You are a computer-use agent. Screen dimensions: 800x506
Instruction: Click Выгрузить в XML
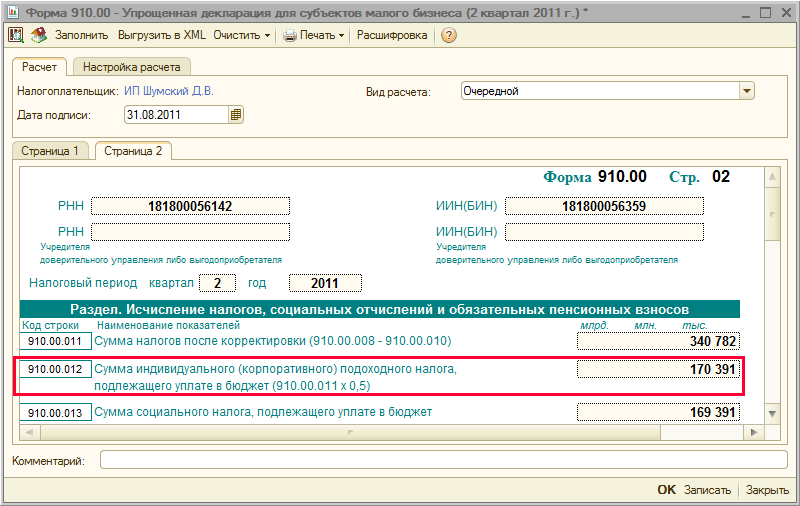click(x=162, y=35)
